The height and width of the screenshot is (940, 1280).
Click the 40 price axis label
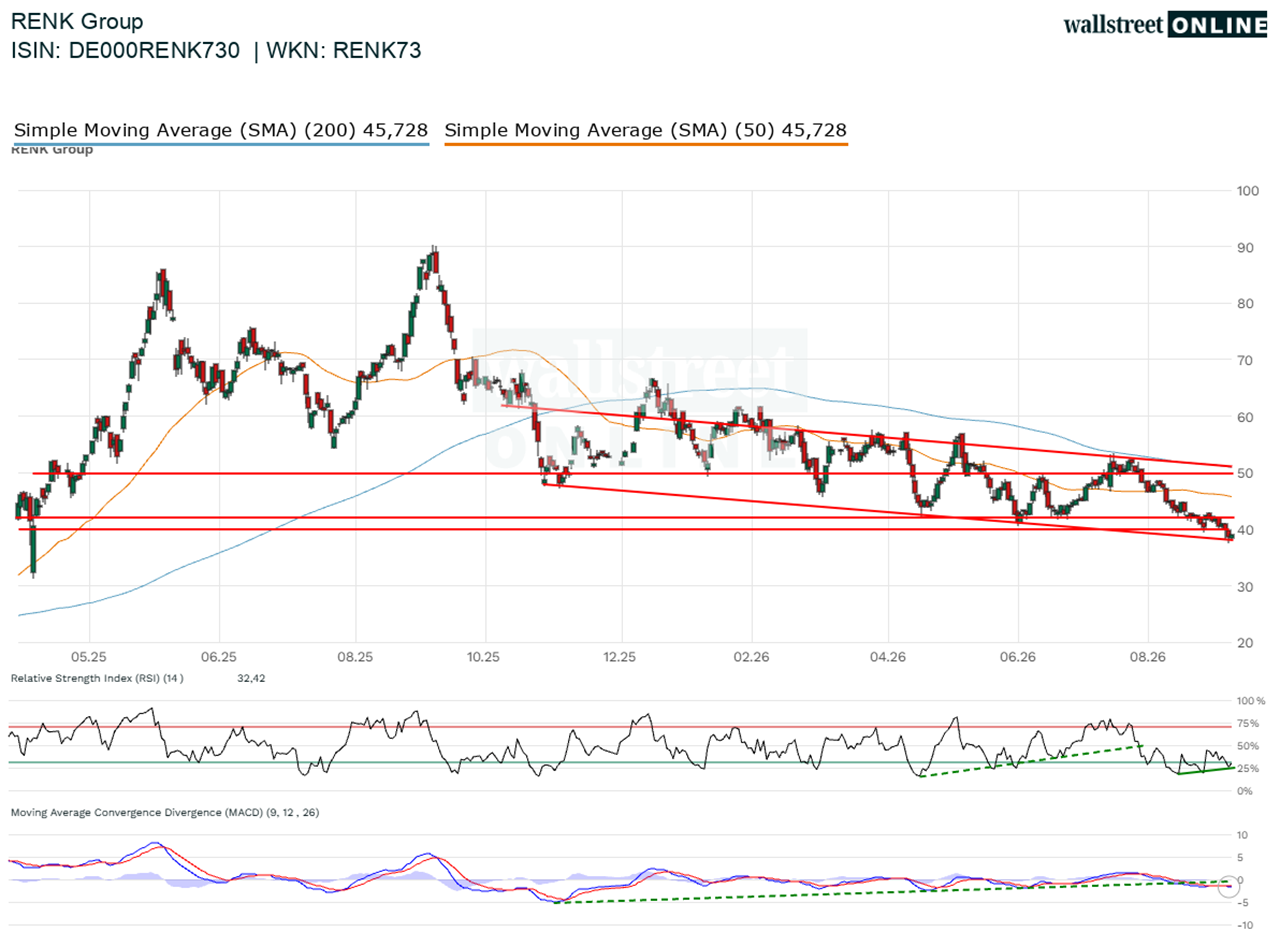click(x=1244, y=529)
